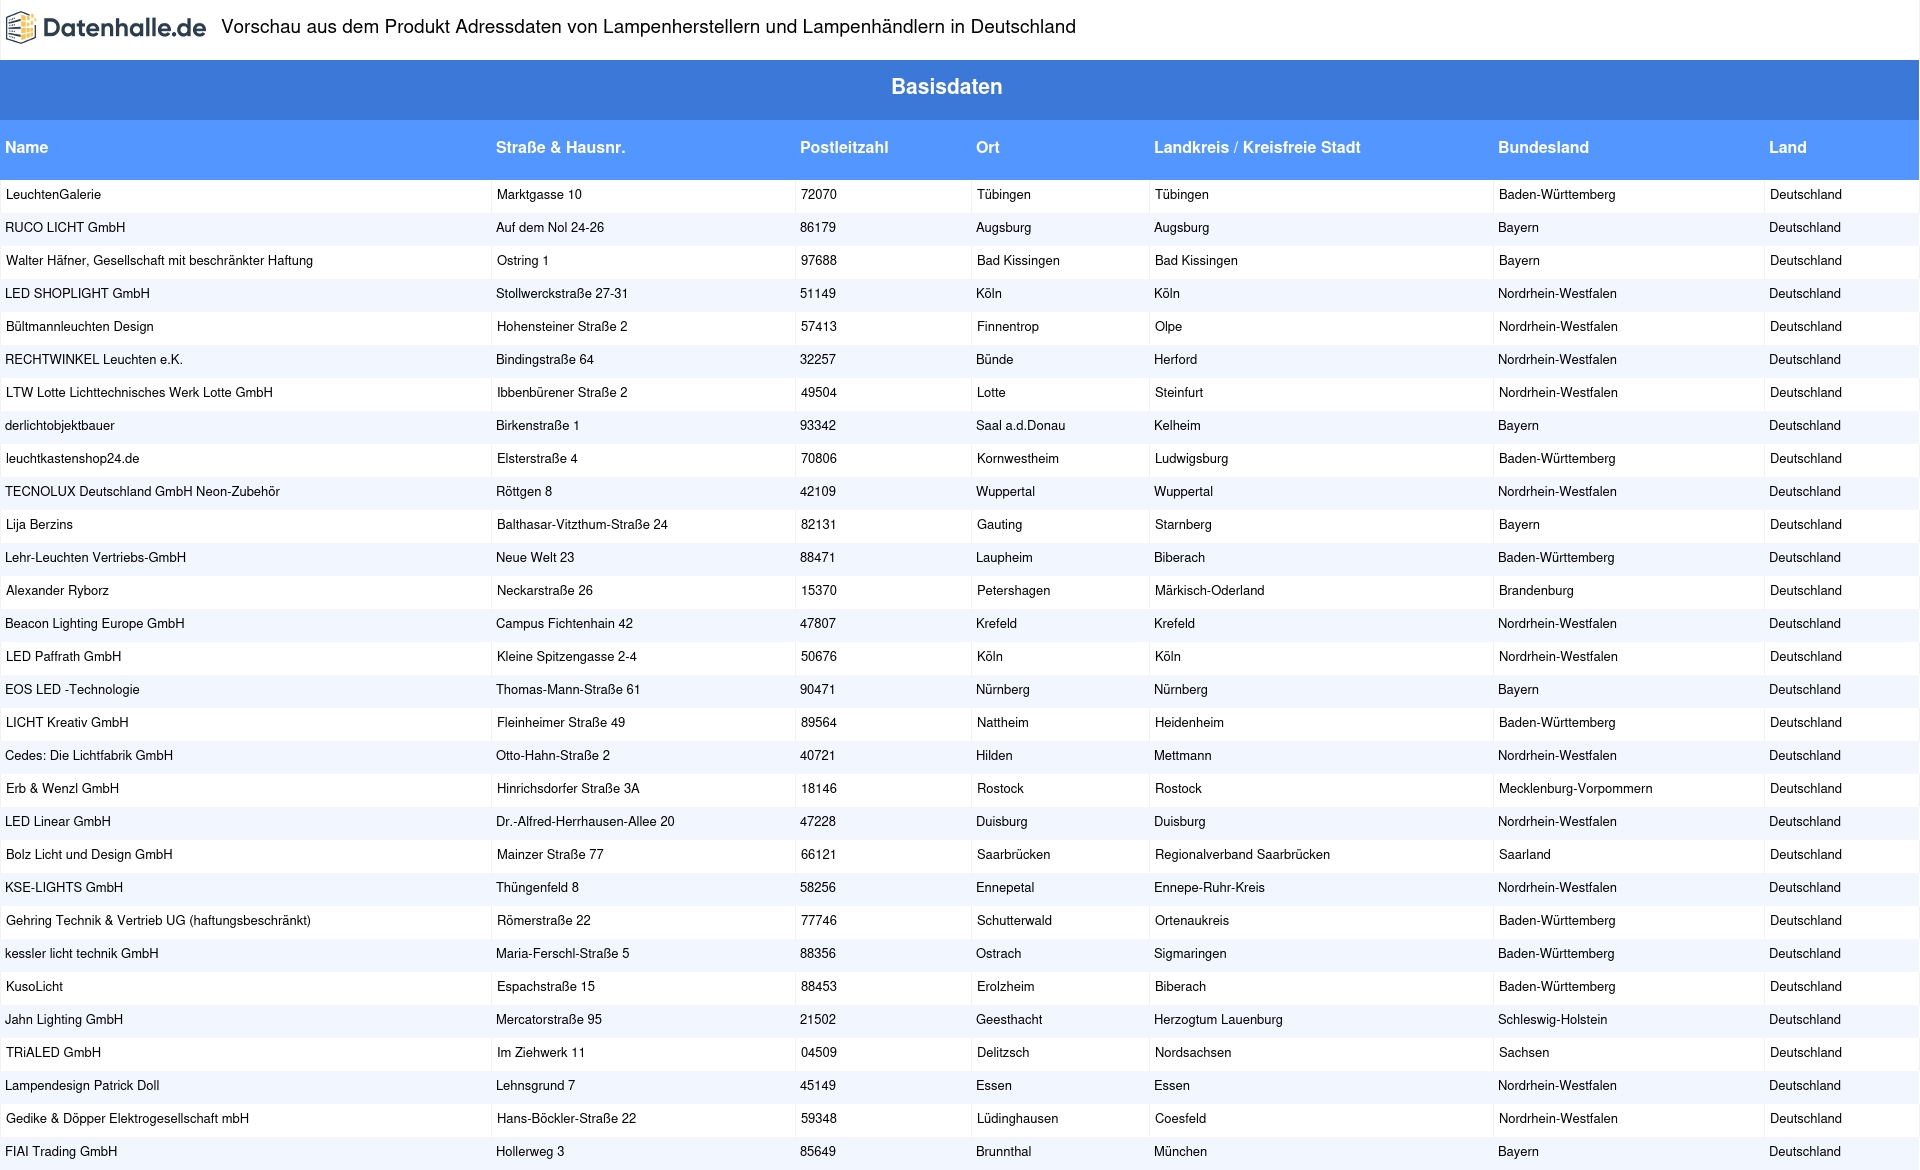Click the Lija Berzins name
Viewport: 1920px width, 1170px height.
pyautogui.click(x=40, y=524)
